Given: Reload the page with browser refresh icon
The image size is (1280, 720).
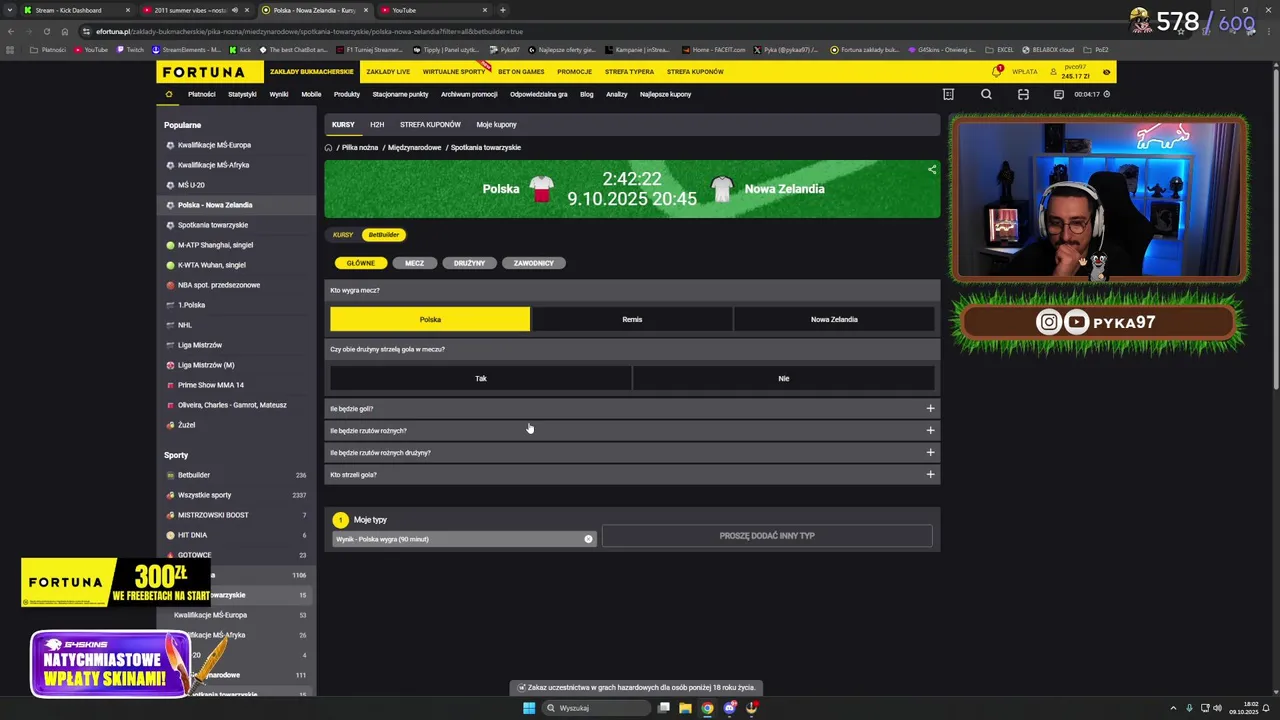Looking at the screenshot, I should (46, 31).
